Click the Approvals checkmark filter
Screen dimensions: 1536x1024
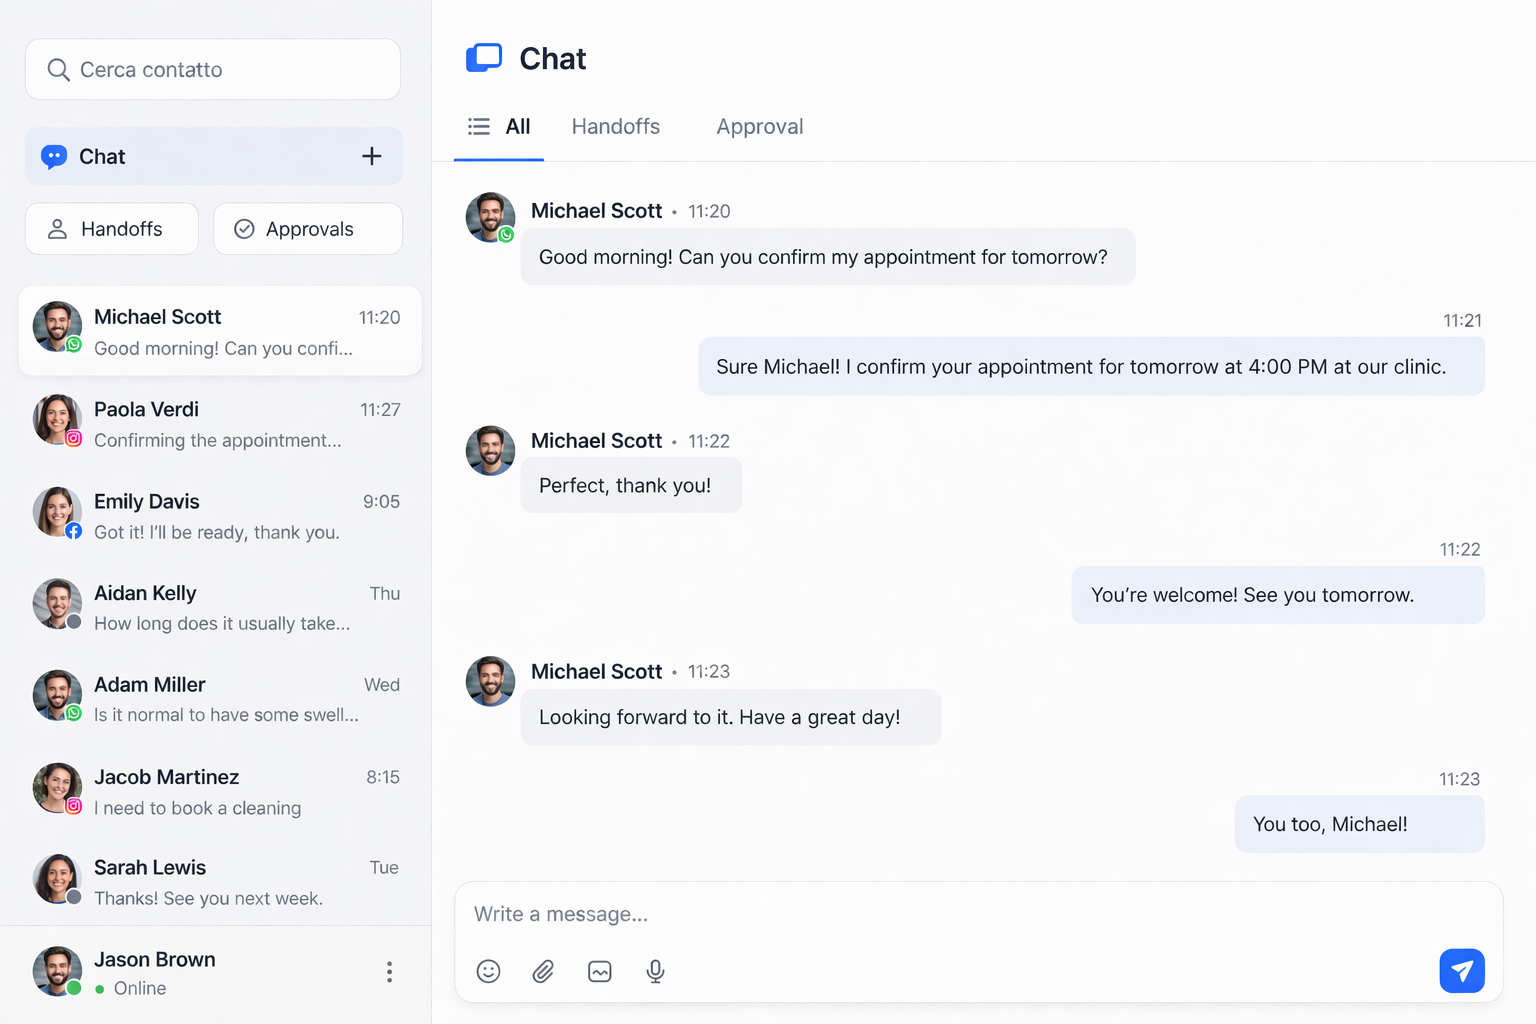(243, 229)
